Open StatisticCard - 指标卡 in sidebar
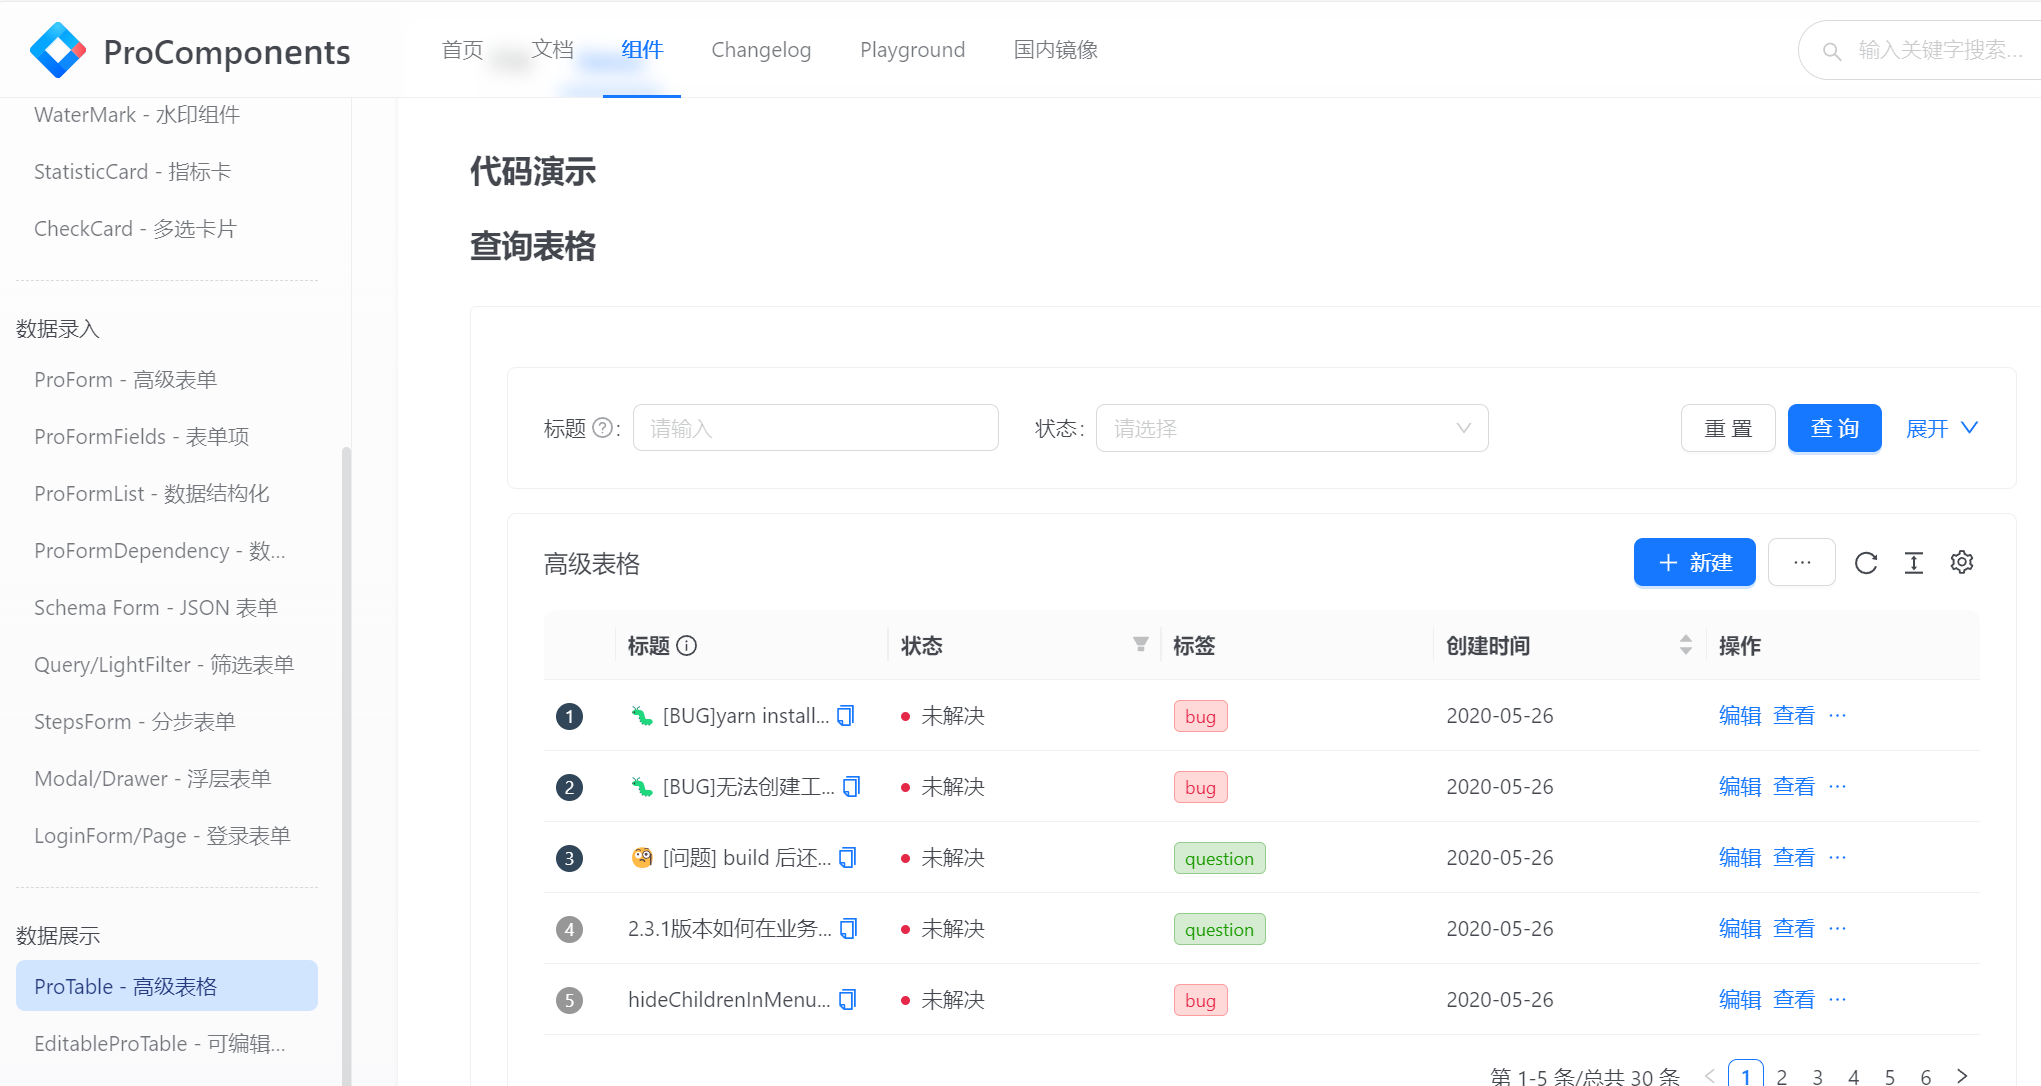 [133, 172]
